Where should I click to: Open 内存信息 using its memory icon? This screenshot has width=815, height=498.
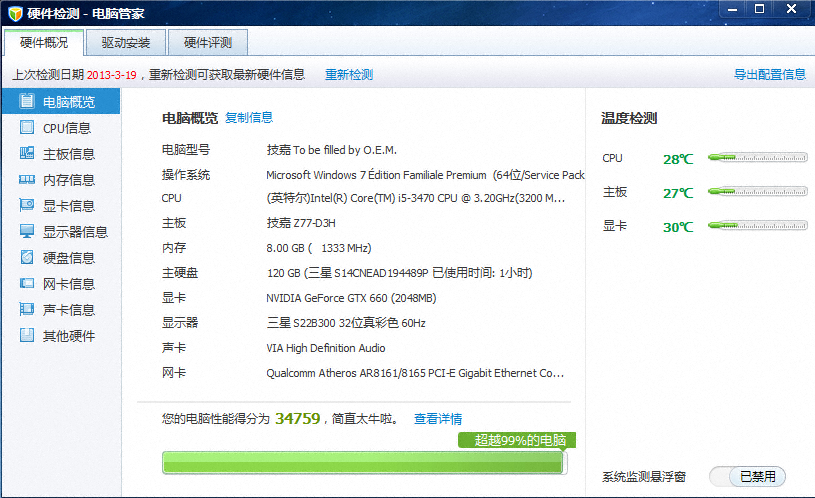point(27,180)
